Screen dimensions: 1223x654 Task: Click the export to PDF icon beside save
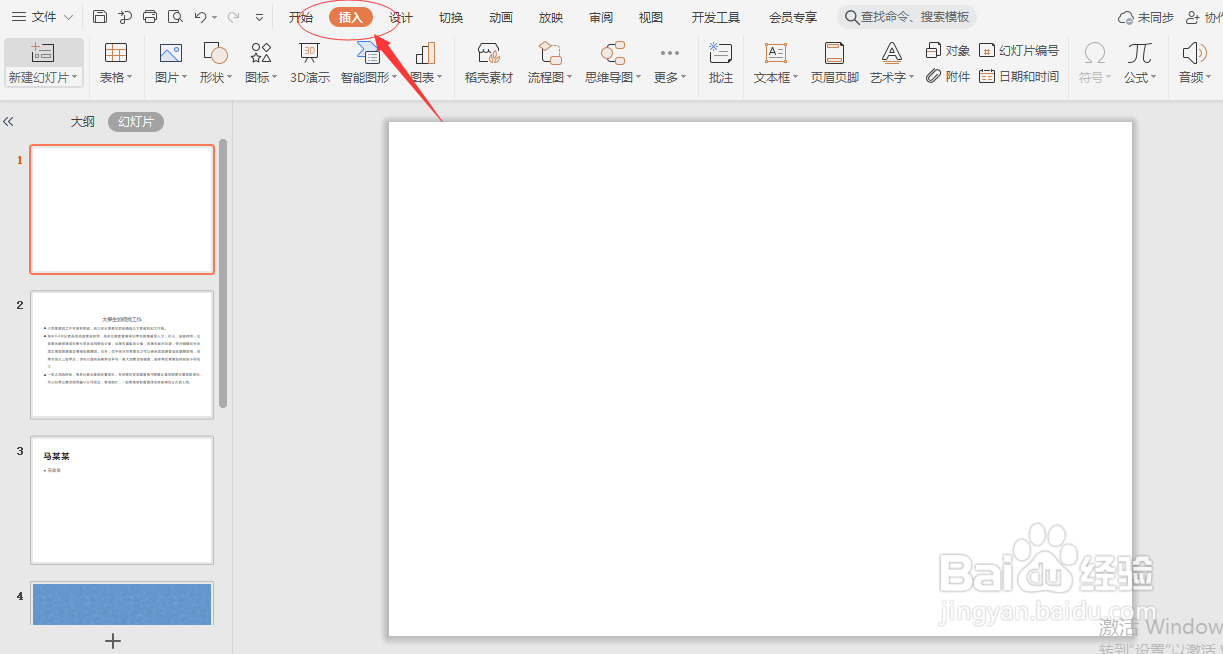pos(125,17)
